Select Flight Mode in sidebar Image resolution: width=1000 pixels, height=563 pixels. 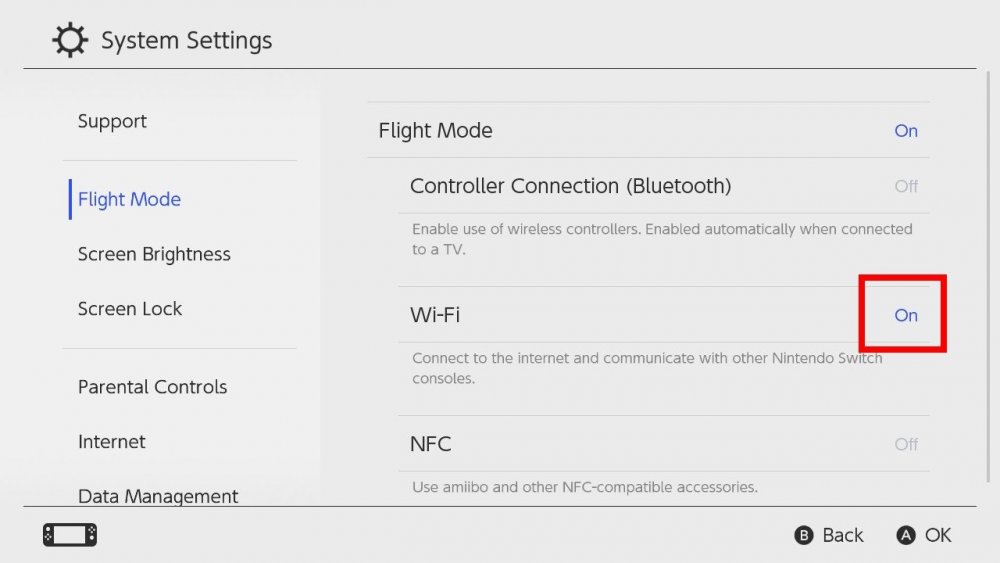[x=129, y=199]
